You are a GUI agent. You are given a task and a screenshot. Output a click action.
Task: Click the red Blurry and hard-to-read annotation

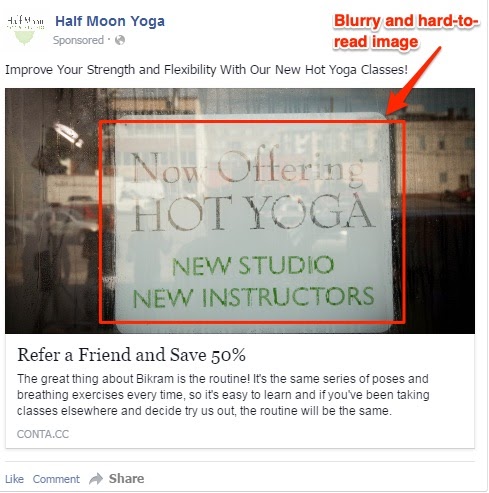coord(406,31)
